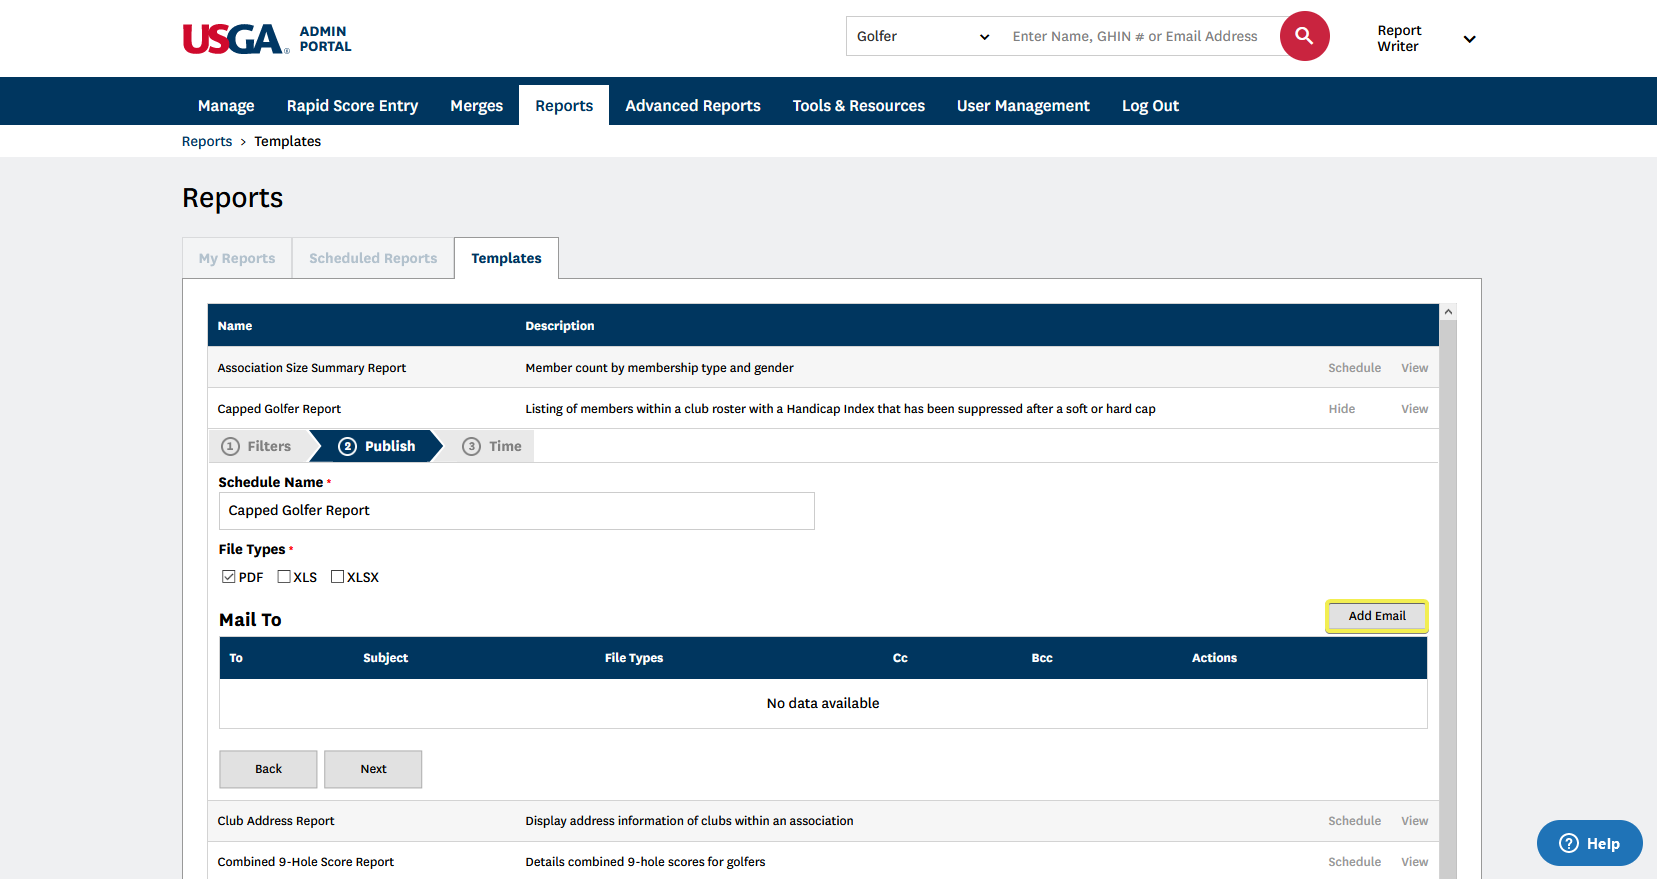Click the red search magnifier icon
Viewport: 1657px width, 879px height.
(x=1304, y=36)
